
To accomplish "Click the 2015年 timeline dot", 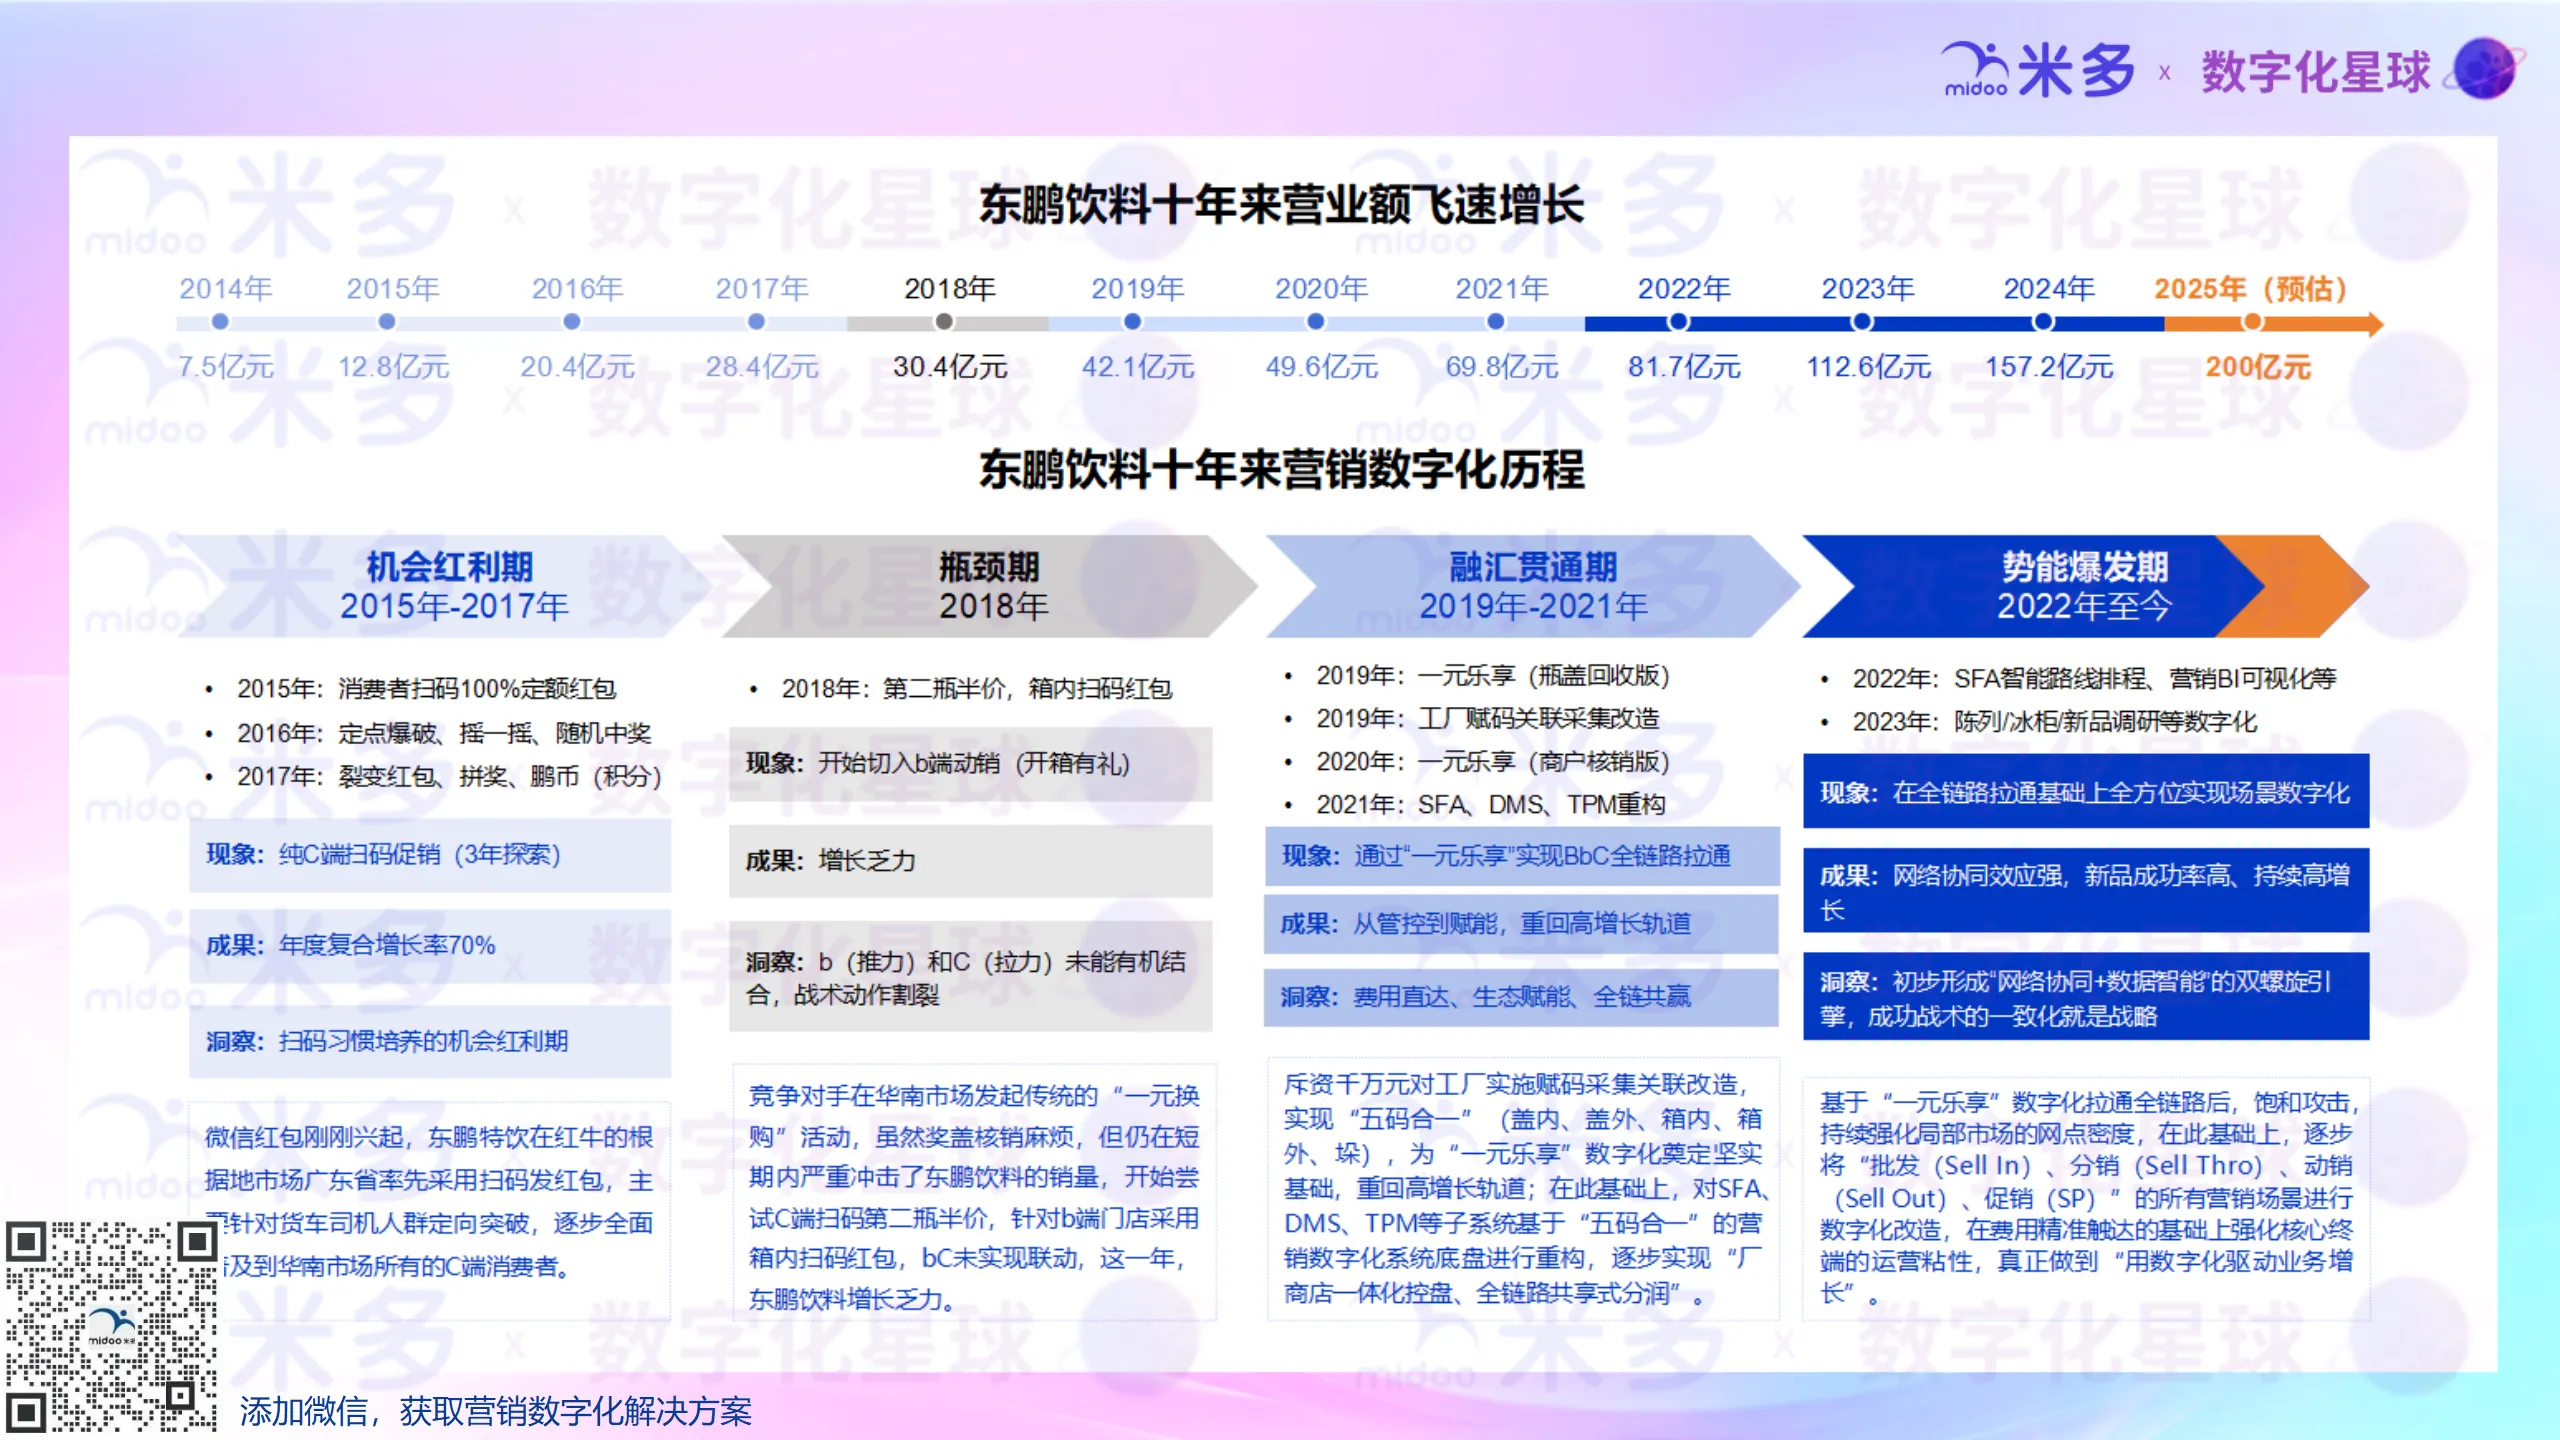I will (x=387, y=322).
